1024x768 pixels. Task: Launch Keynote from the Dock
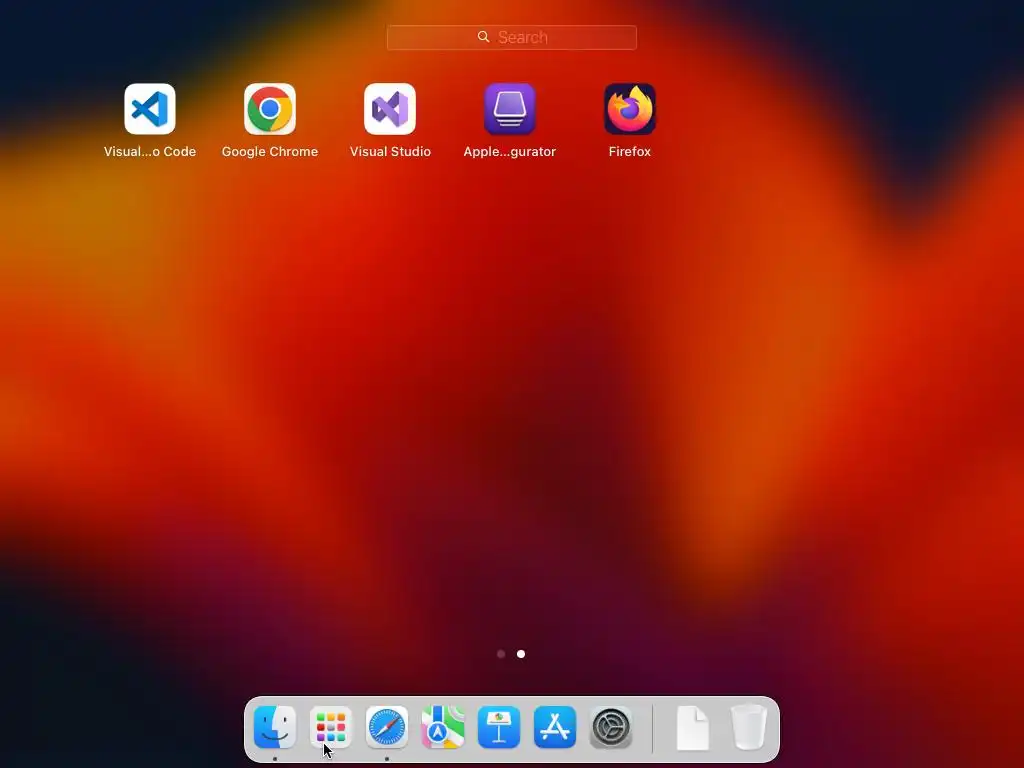tap(499, 727)
